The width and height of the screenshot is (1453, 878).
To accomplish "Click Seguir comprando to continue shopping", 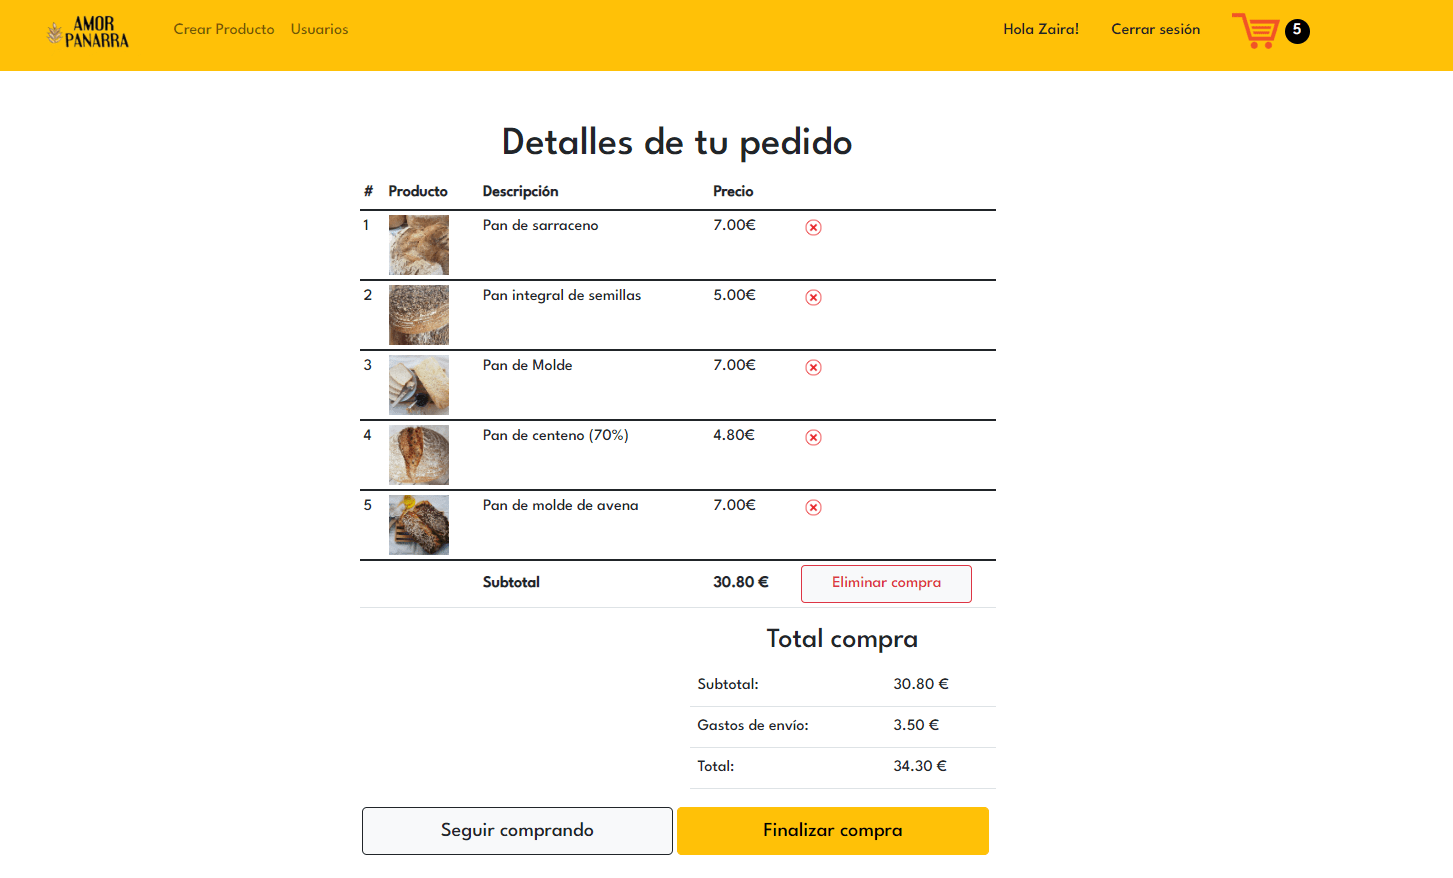I will point(517,830).
